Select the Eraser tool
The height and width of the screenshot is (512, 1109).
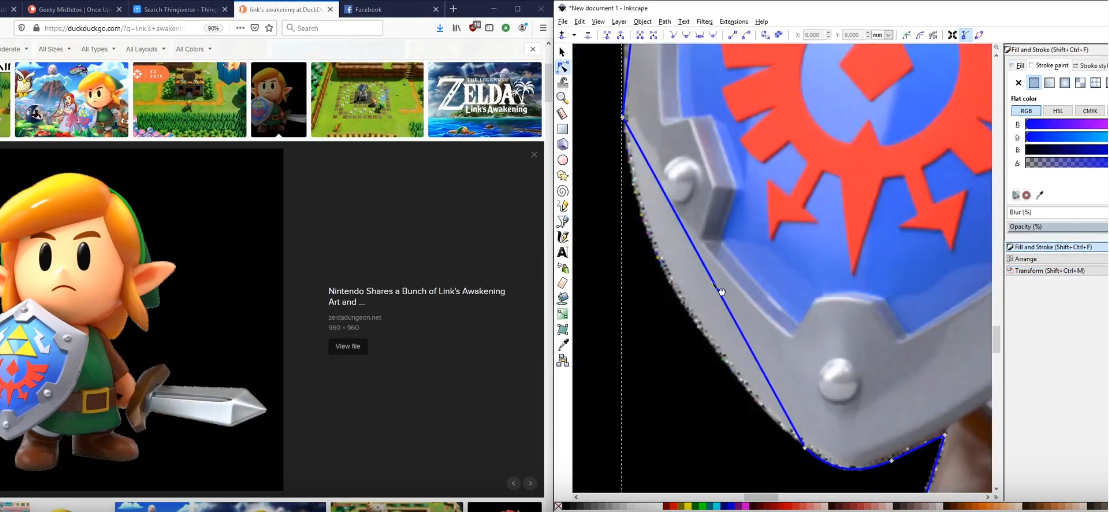pyautogui.click(x=562, y=283)
